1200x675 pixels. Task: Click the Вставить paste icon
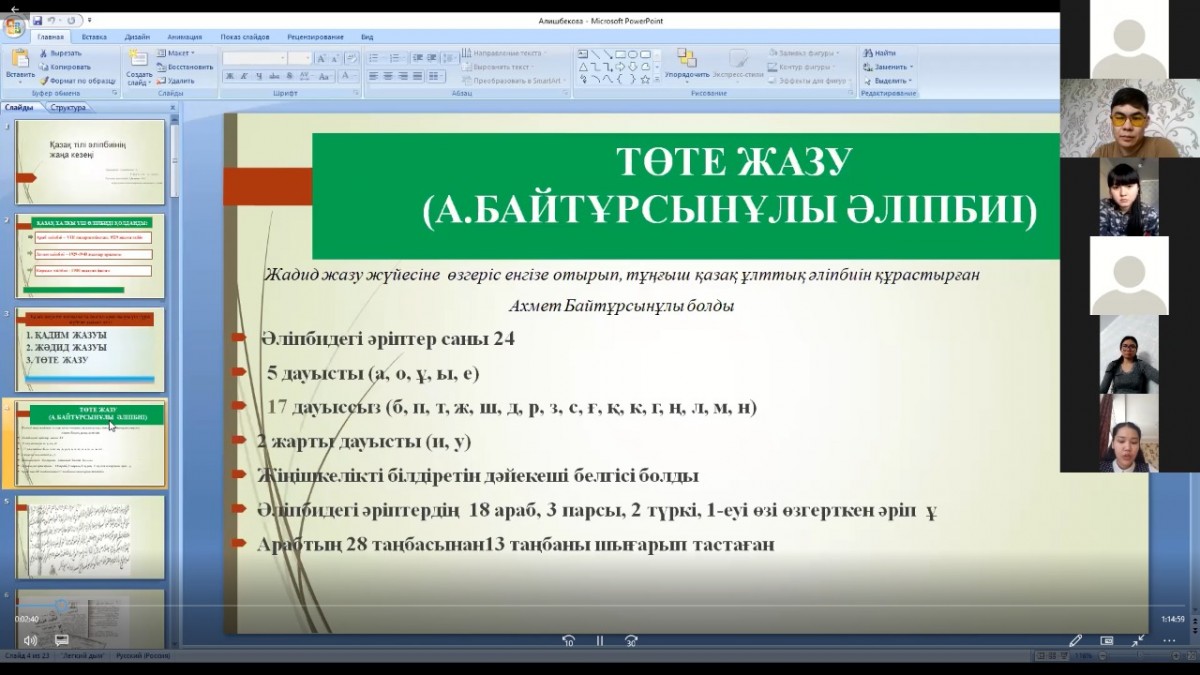[x=19, y=58]
